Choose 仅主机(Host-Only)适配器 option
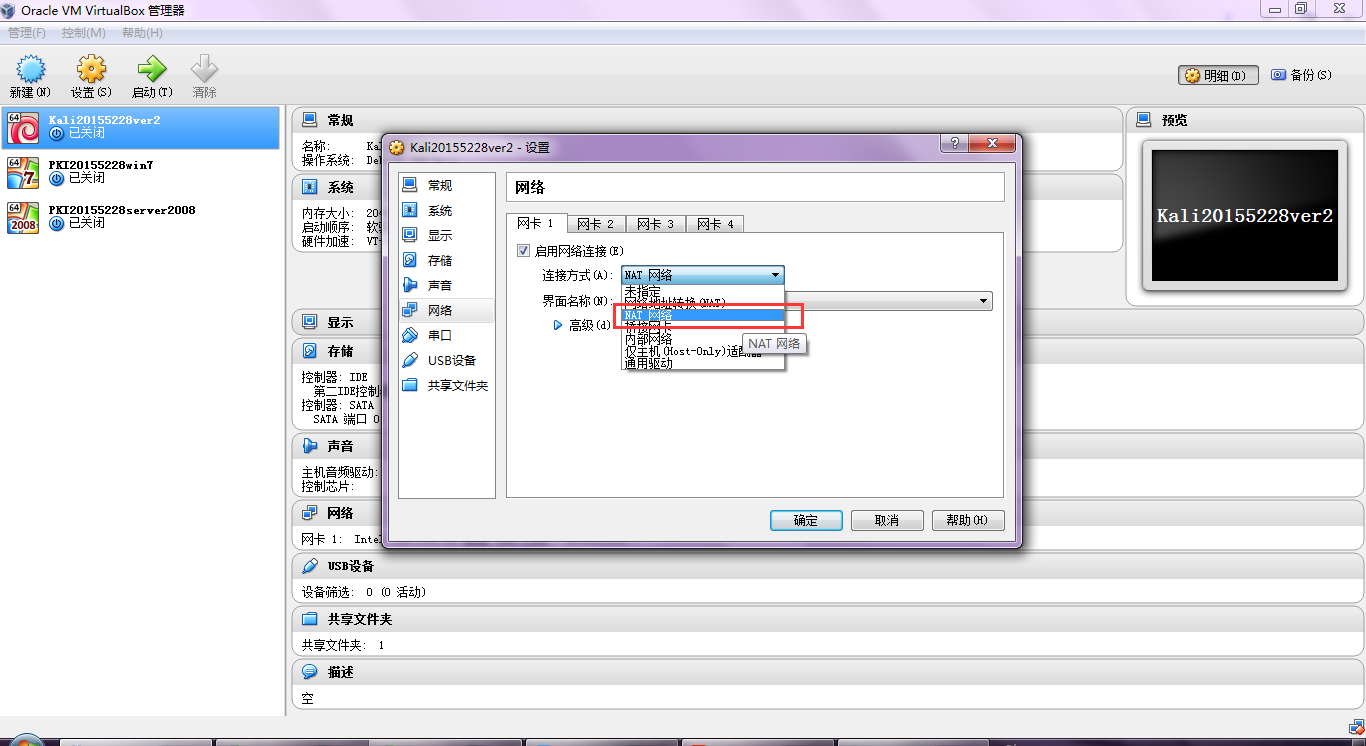Viewport: 1366px width, 746px height. pyautogui.click(x=702, y=351)
